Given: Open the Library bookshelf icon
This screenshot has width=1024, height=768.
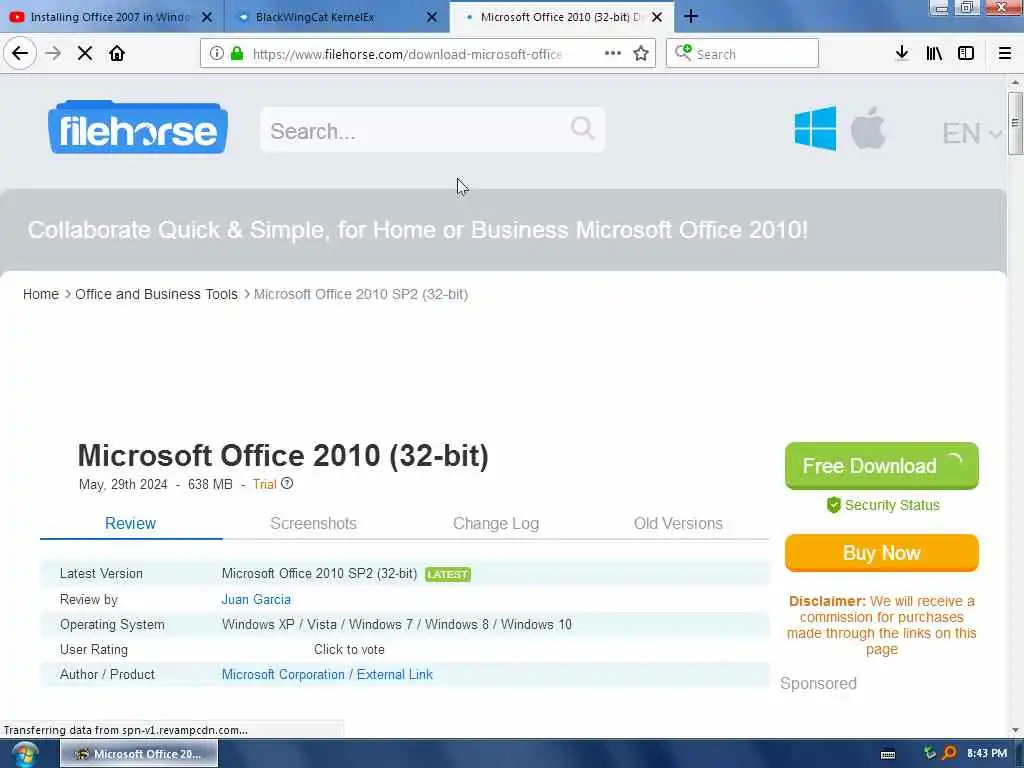Looking at the screenshot, I should point(934,53).
